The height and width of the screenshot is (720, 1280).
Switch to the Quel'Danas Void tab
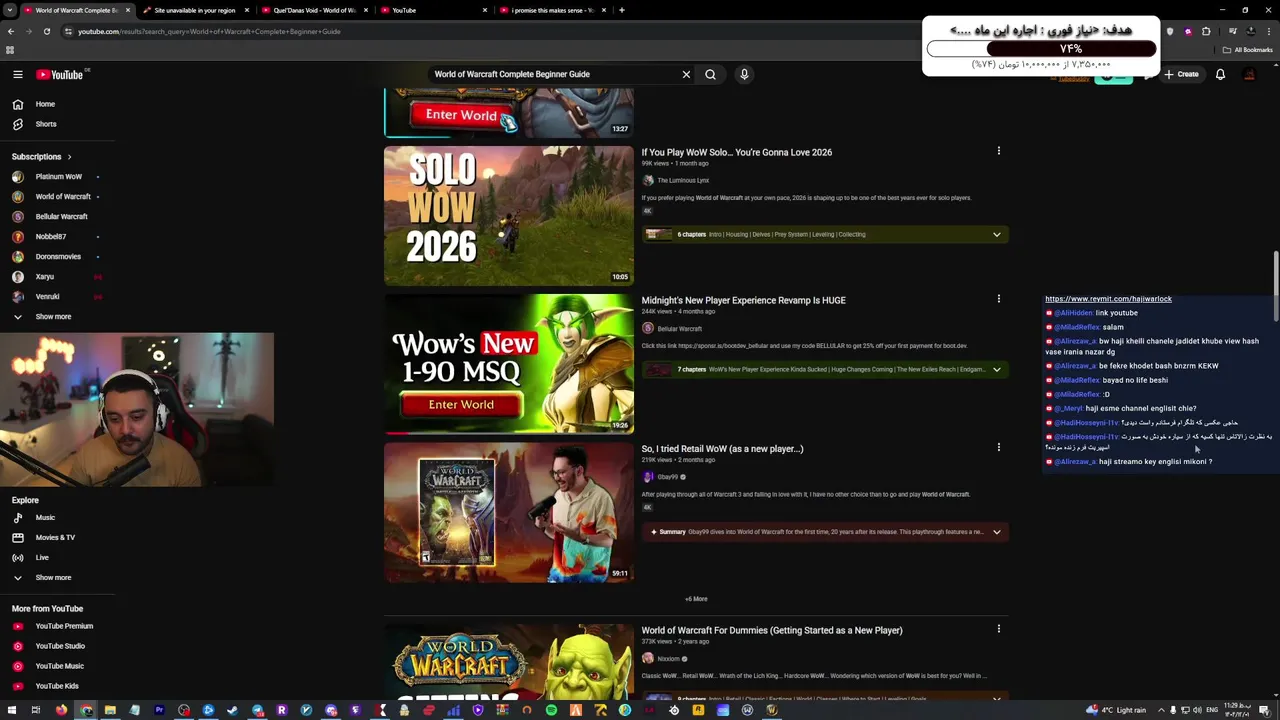pyautogui.click(x=315, y=10)
